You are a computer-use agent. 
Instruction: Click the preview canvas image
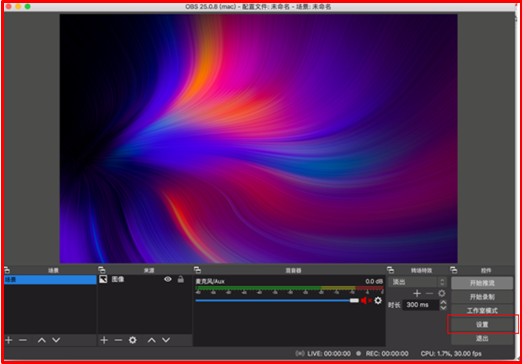click(x=258, y=139)
